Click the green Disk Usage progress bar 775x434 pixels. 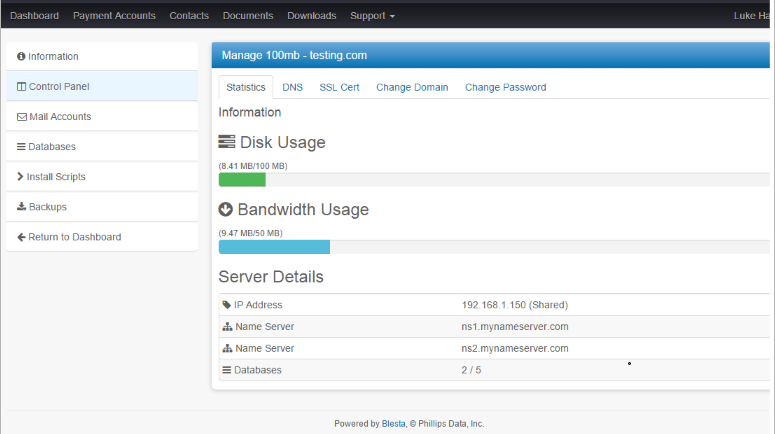click(x=242, y=180)
